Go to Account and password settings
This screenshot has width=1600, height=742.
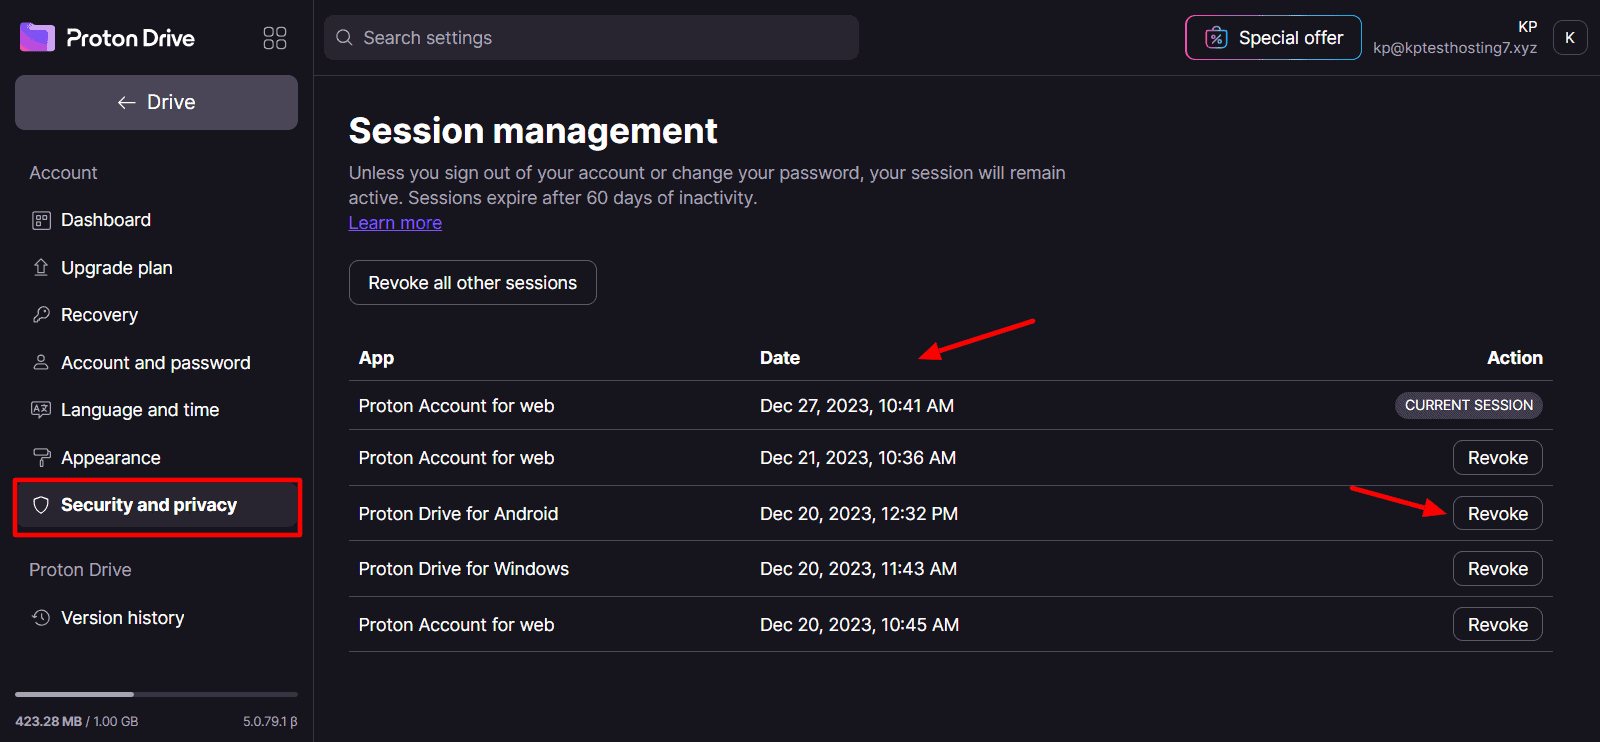coord(155,363)
